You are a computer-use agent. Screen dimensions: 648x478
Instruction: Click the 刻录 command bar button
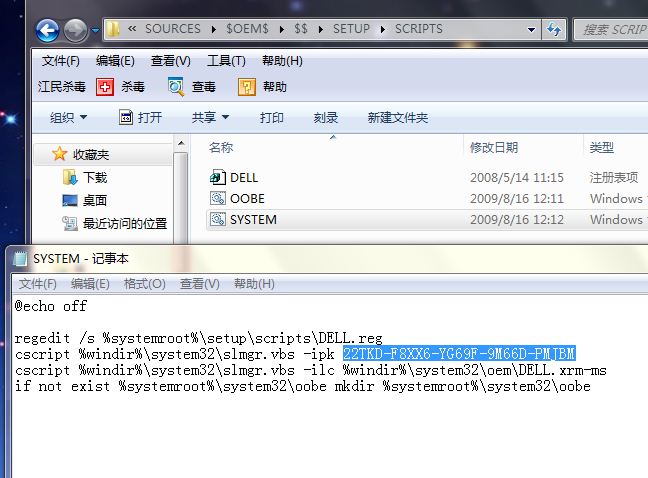point(326,117)
